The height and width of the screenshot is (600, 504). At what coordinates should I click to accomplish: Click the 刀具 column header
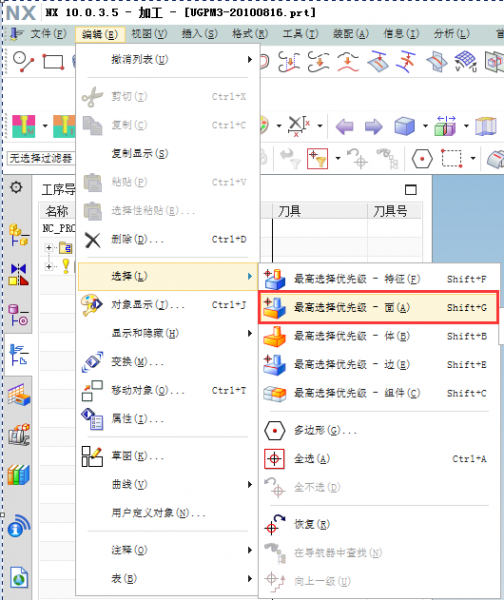320,211
